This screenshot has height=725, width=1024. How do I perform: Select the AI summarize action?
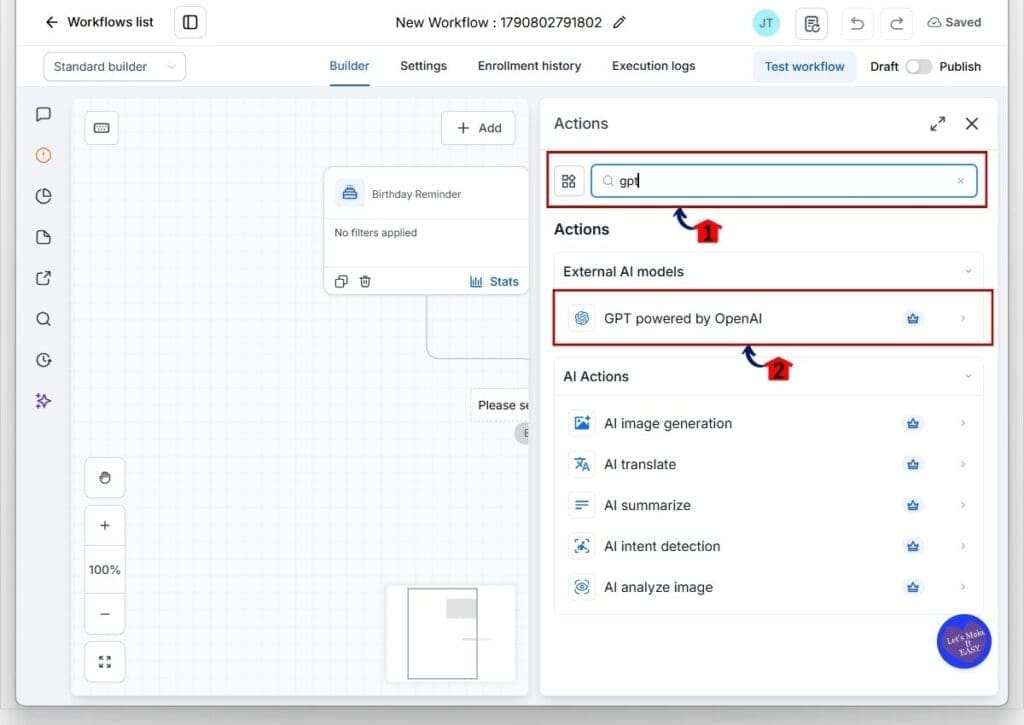click(768, 505)
